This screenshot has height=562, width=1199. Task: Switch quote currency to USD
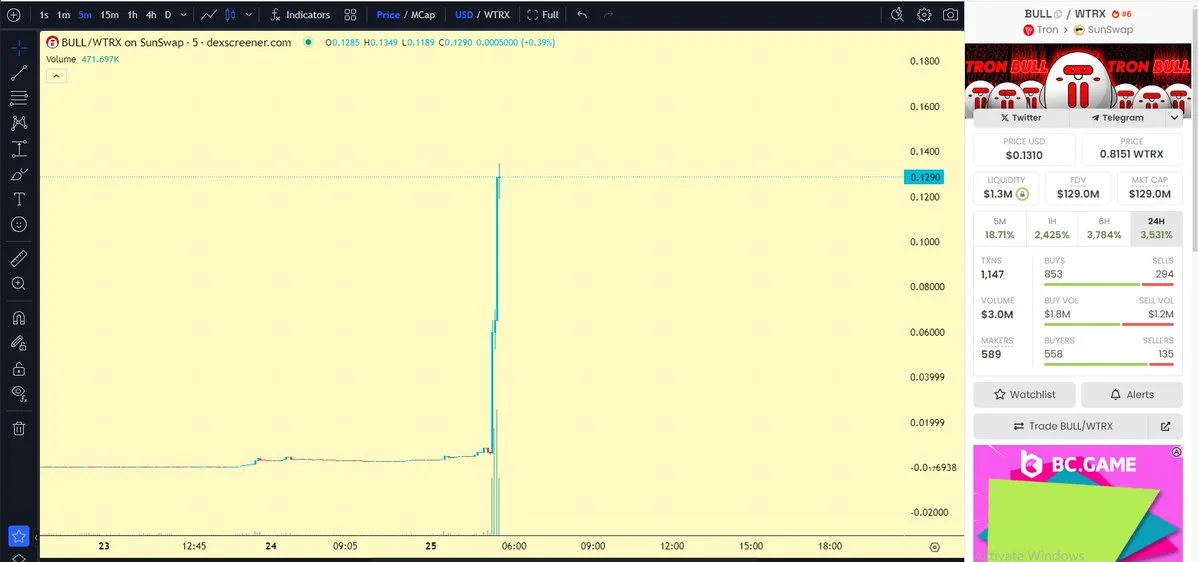463,15
